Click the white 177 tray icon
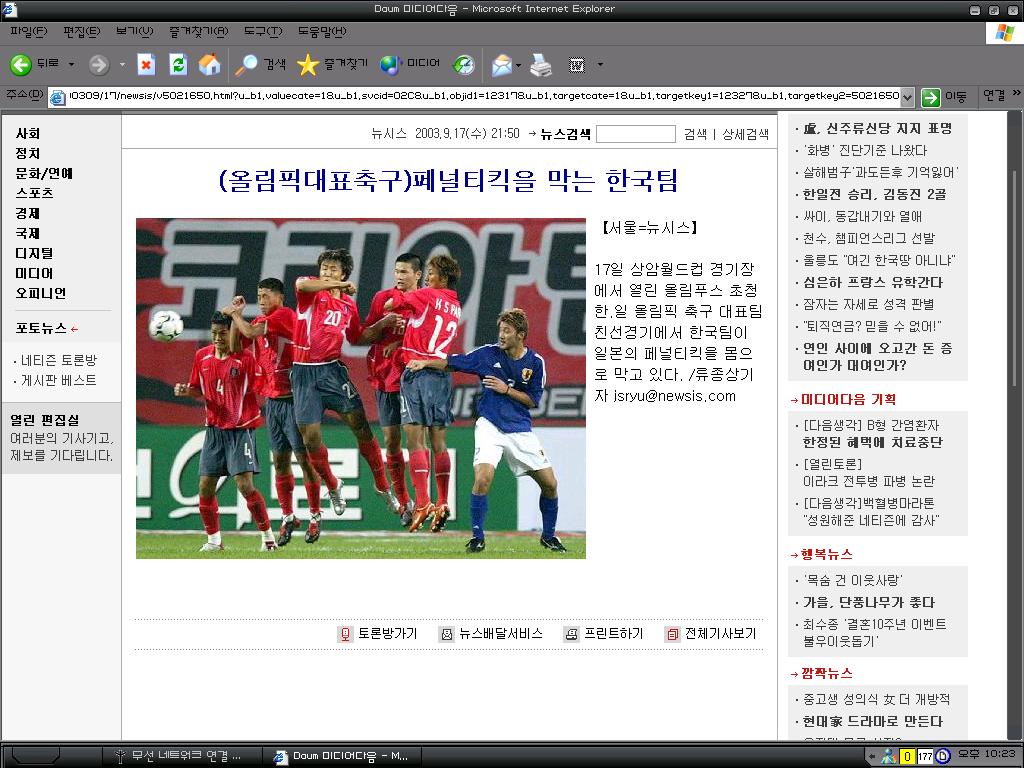The height and width of the screenshot is (768, 1024). pos(925,756)
